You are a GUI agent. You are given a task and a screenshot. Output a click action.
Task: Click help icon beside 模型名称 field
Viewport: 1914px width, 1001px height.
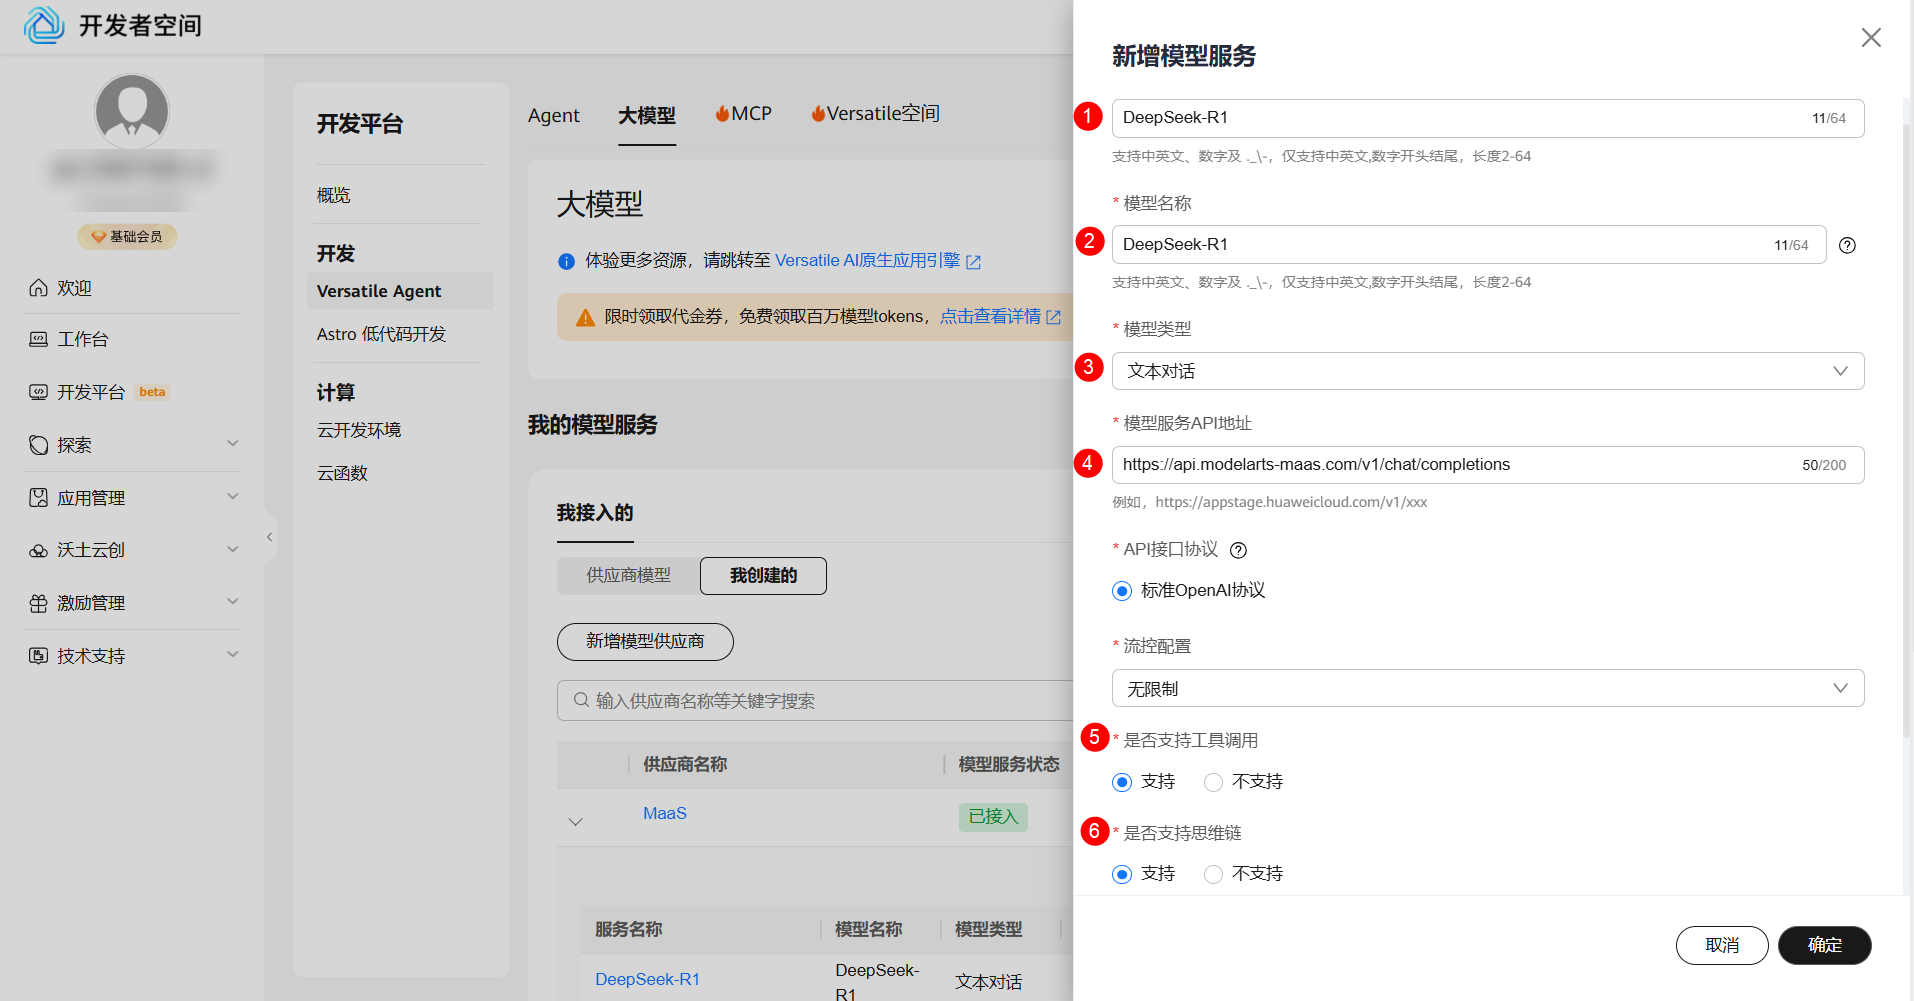coord(1848,245)
